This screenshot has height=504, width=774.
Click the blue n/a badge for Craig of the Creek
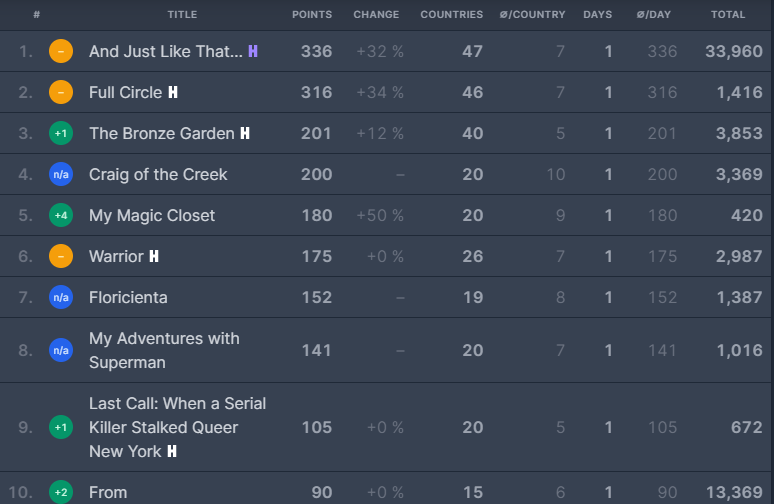[61, 174]
